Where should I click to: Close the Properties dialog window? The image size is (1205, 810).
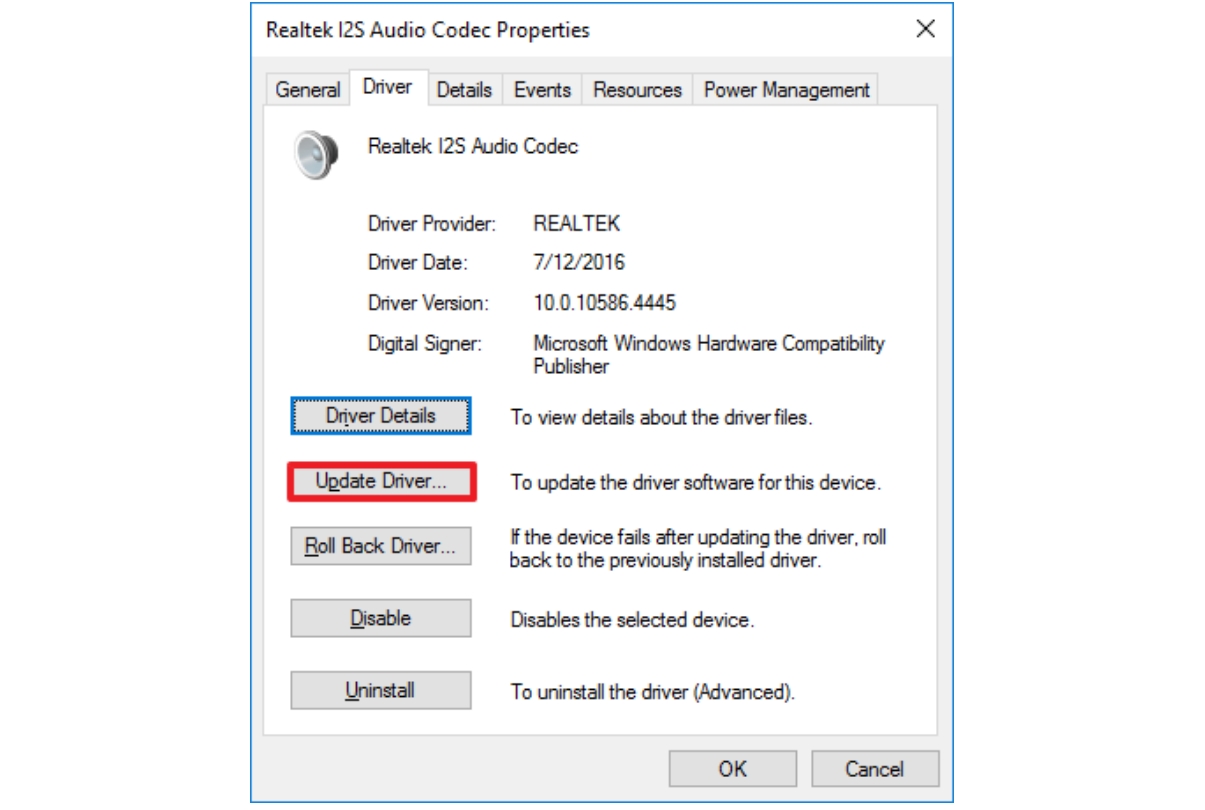point(926,29)
